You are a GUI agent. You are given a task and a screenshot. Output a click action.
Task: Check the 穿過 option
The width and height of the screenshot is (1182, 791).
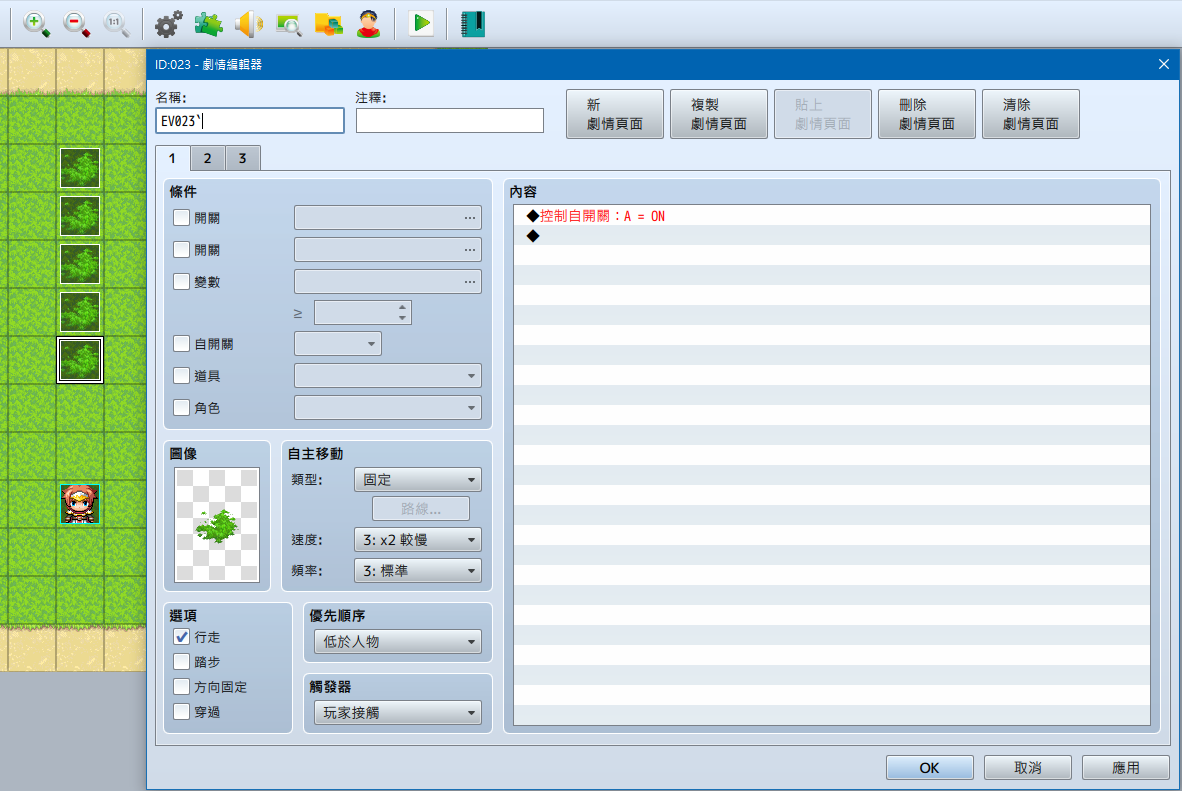pos(182,711)
